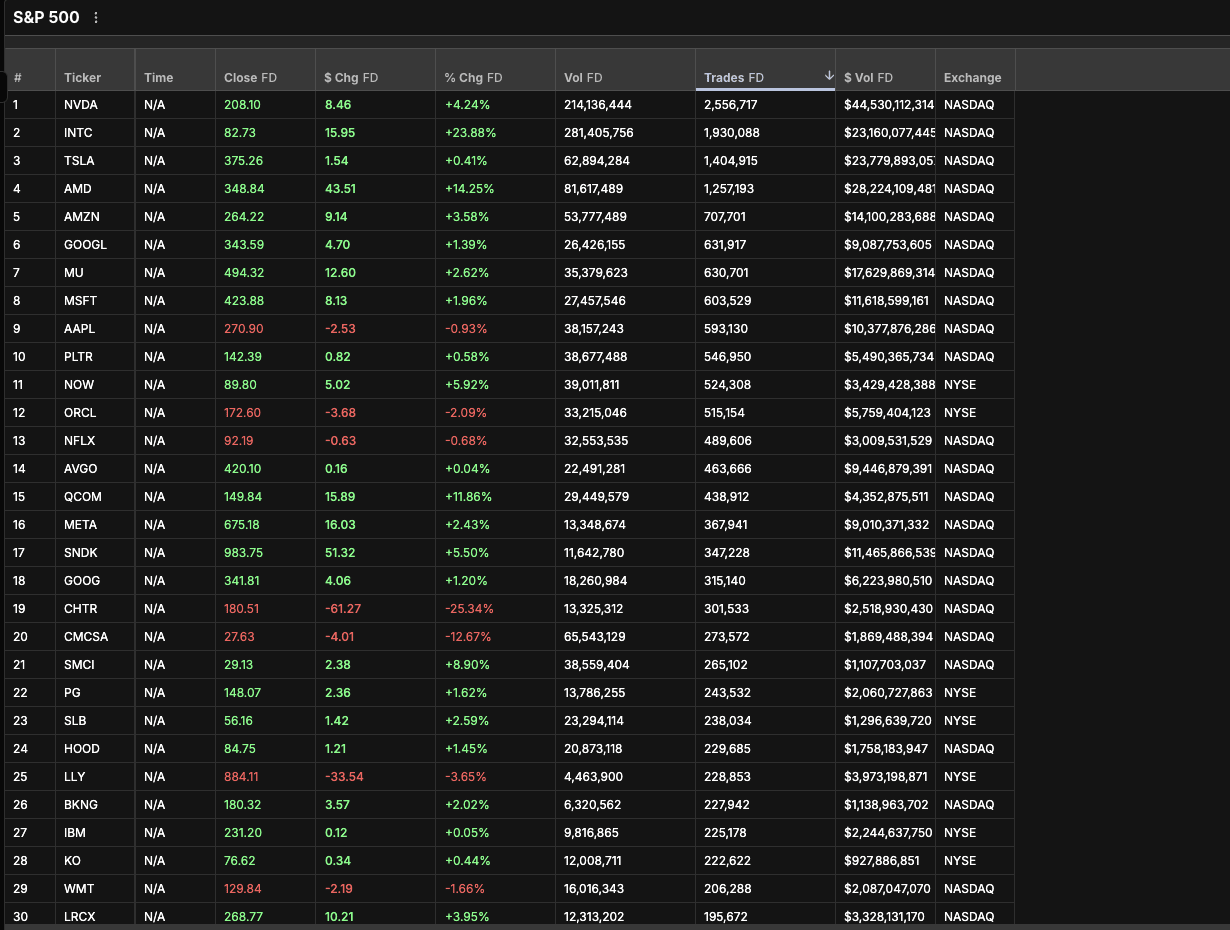Click the $9,087,753,605 dollar volume for GOOGL

coord(888,244)
